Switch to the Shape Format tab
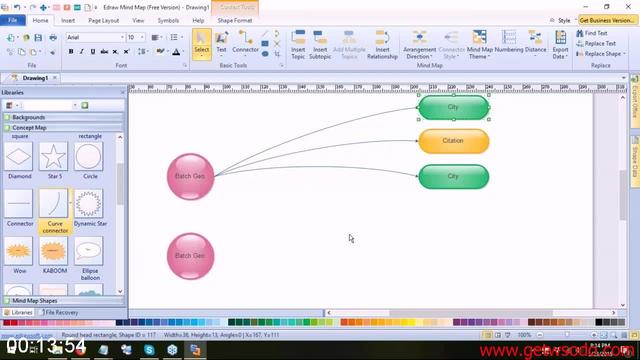Viewport: 640px width, 360px height. coord(235,20)
